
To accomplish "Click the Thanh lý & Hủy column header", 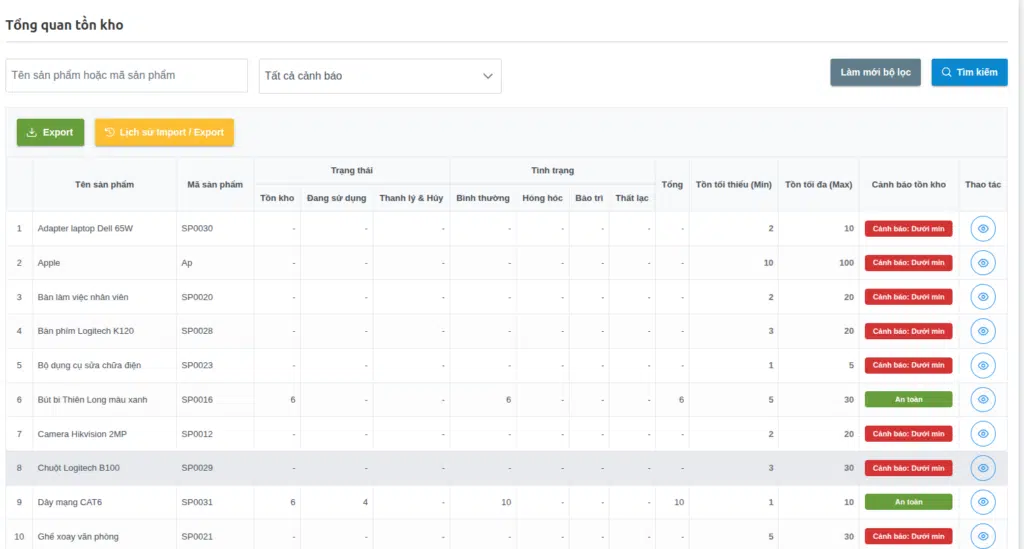I will 411,198.
